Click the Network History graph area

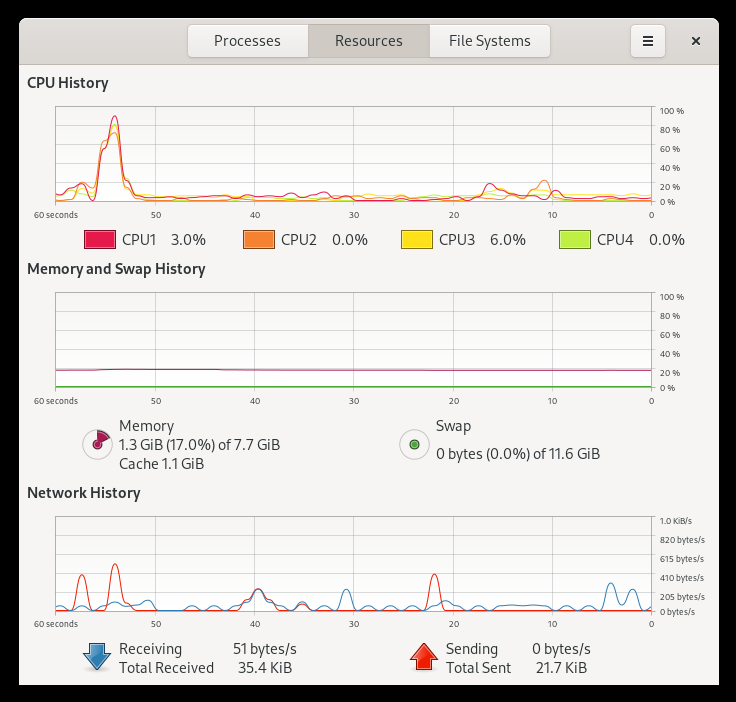point(353,564)
